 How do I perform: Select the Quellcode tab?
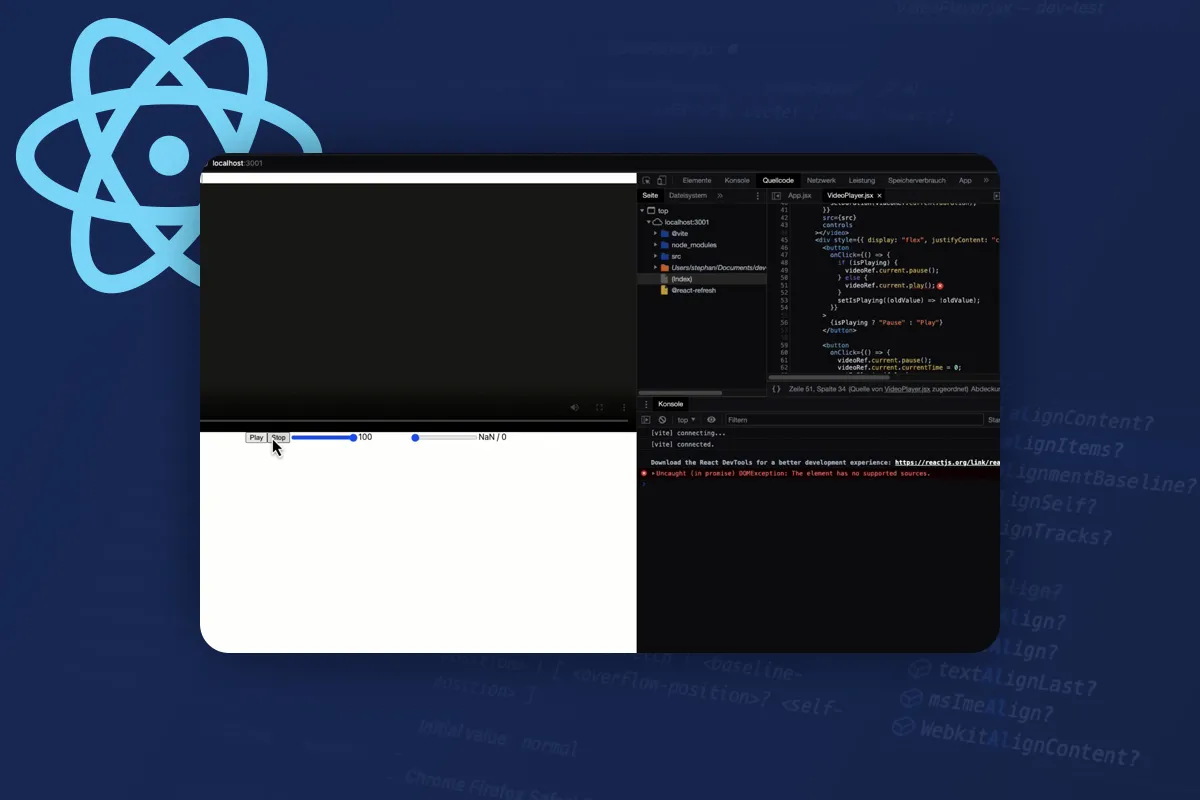click(778, 180)
